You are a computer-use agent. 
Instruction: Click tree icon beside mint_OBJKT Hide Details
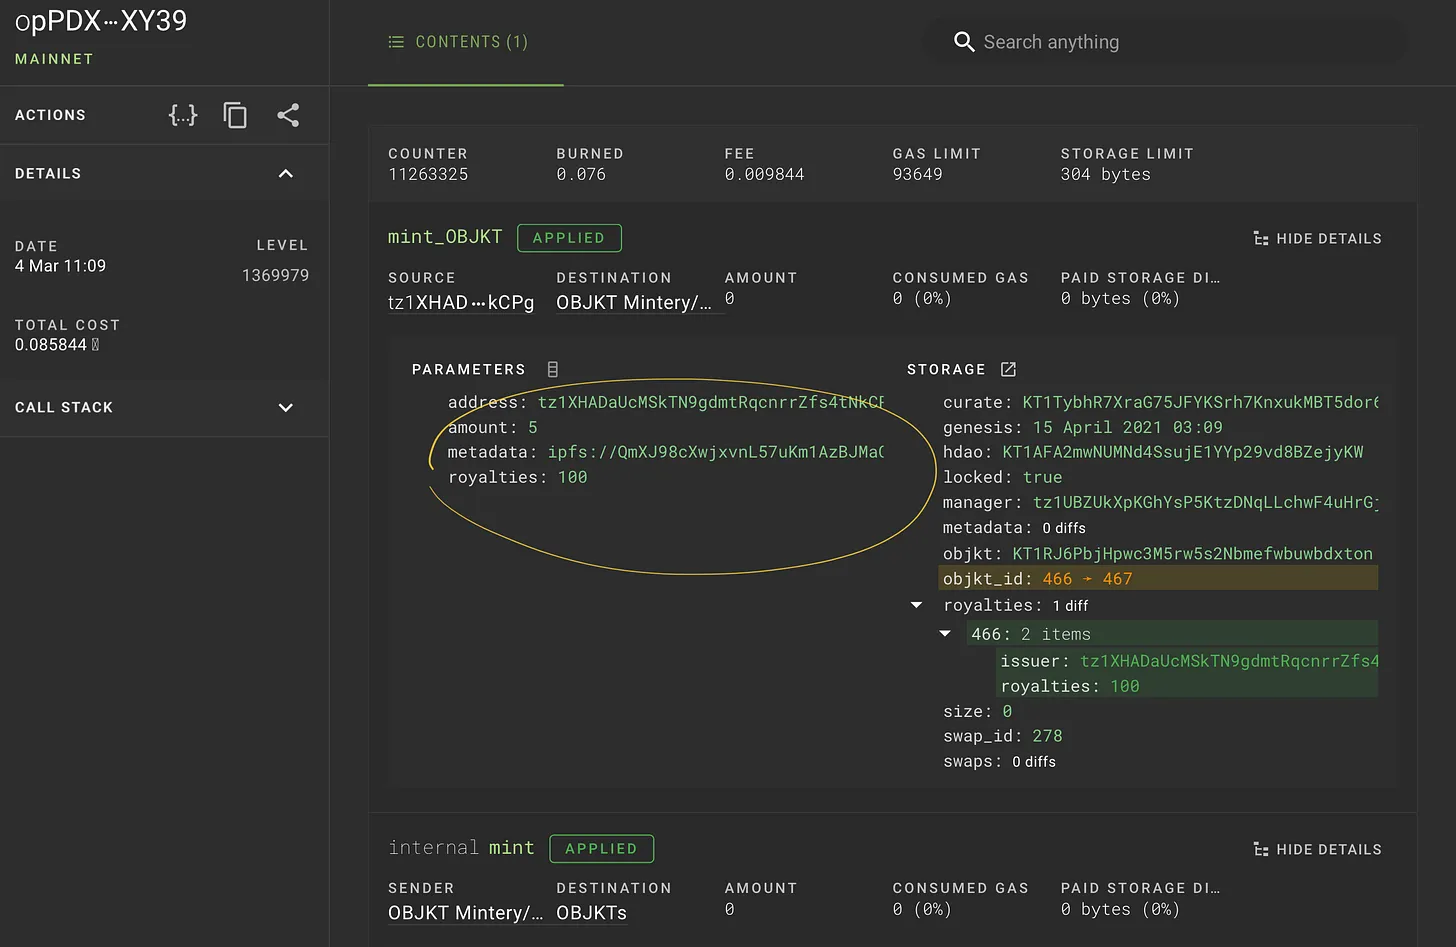coord(1261,239)
